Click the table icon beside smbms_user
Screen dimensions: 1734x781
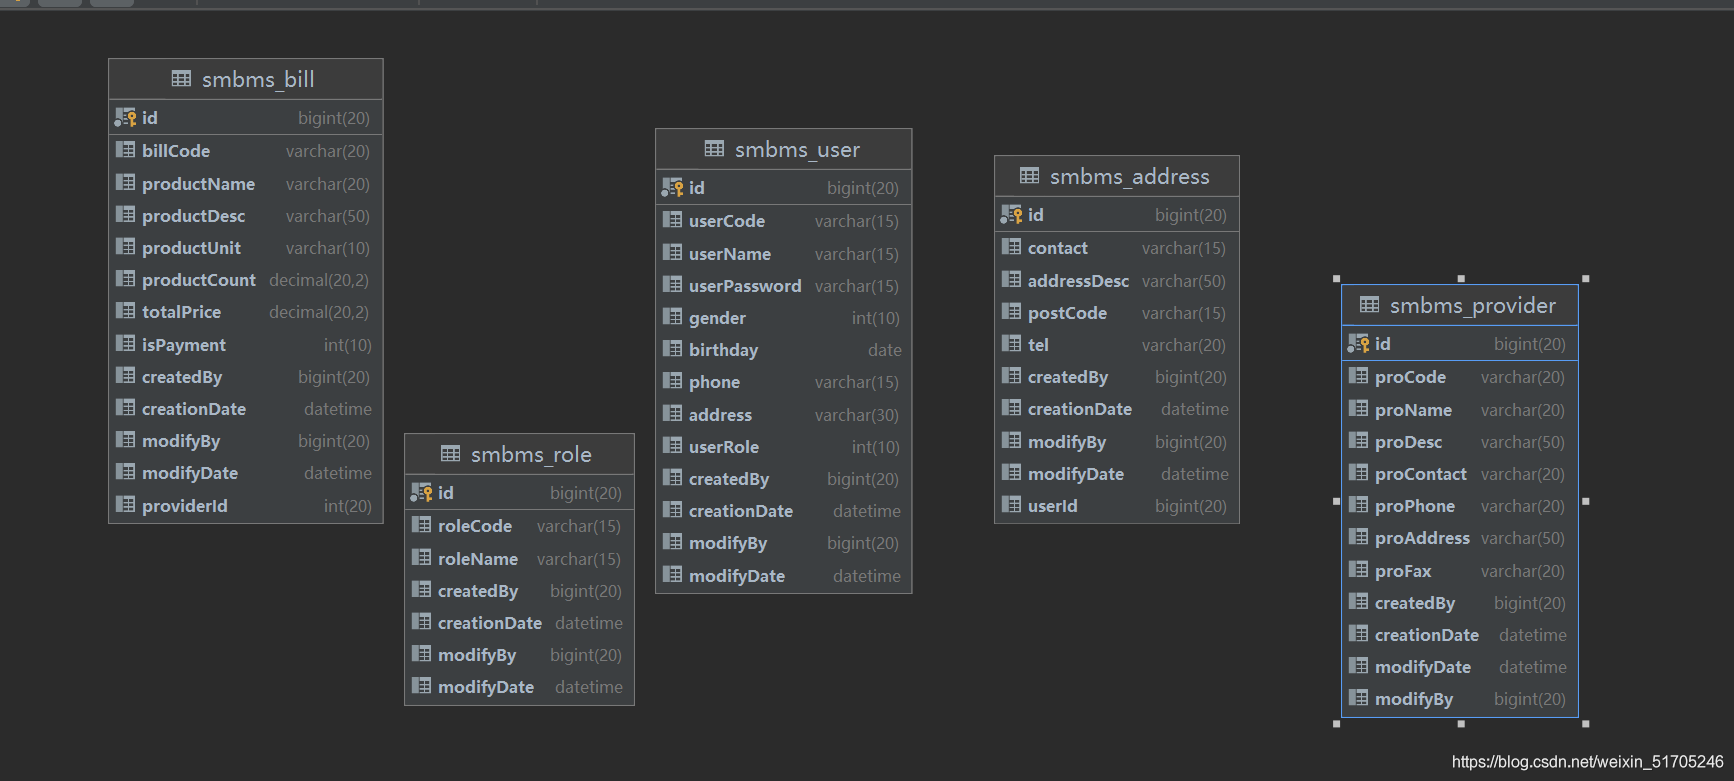pos(714,148)
